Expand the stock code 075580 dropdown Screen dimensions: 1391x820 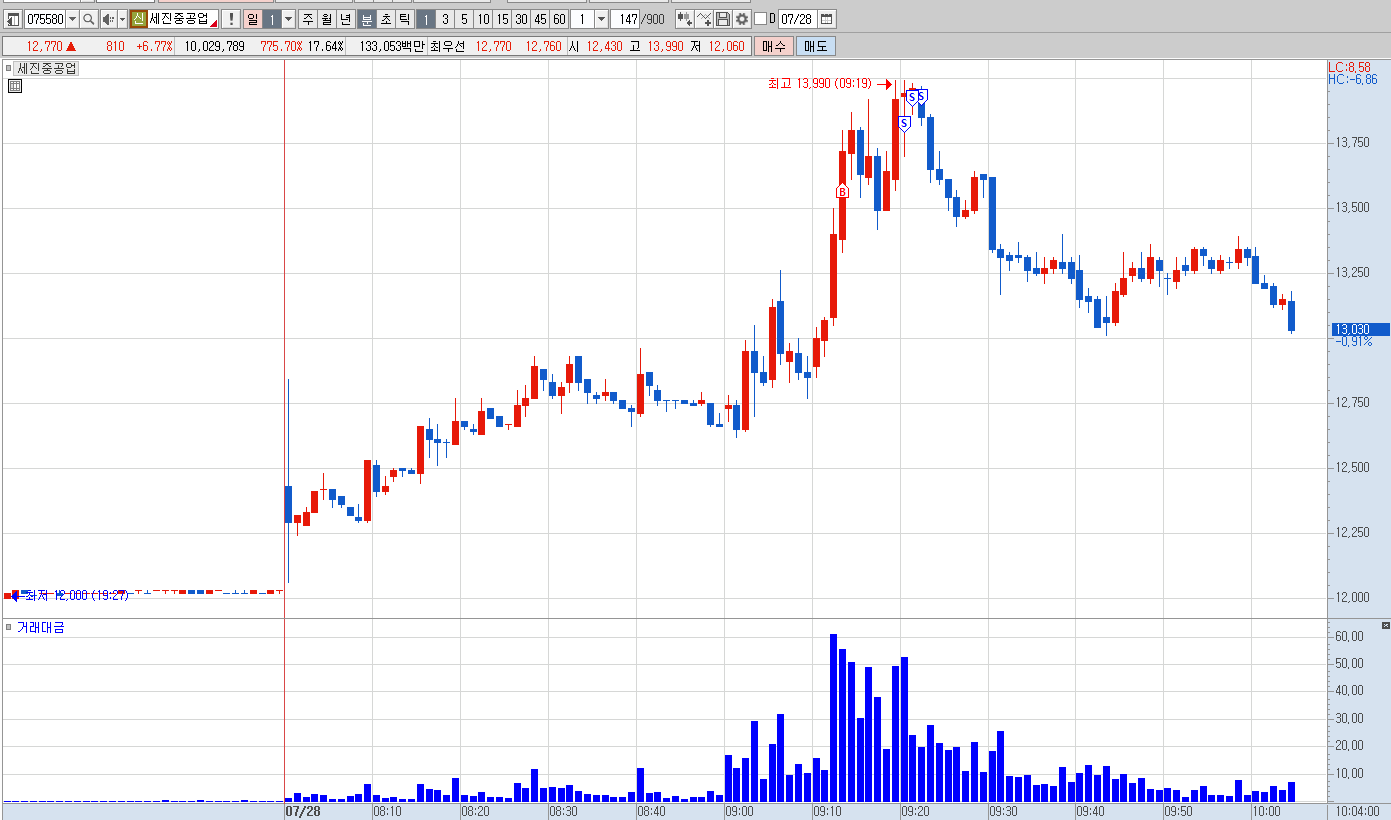coord(72,19)
